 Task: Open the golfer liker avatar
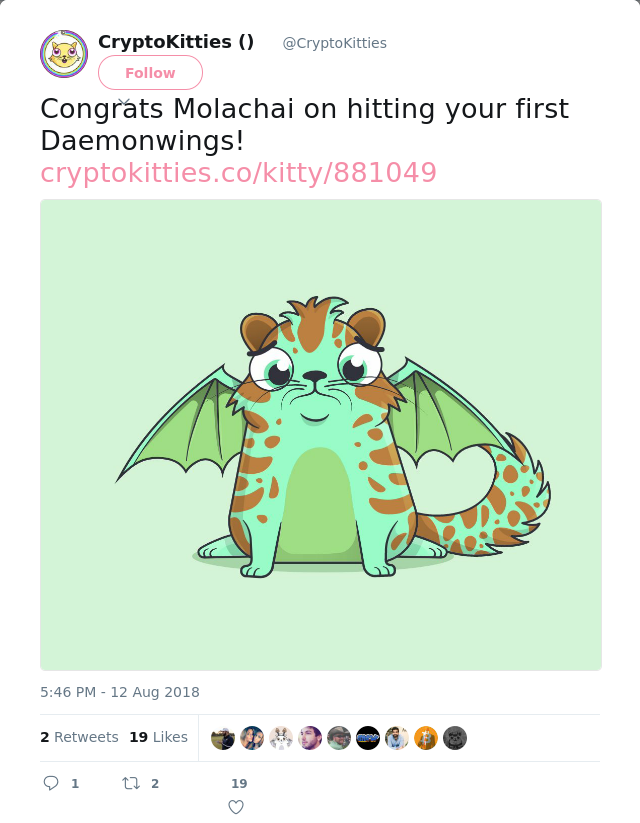point(223,738)
